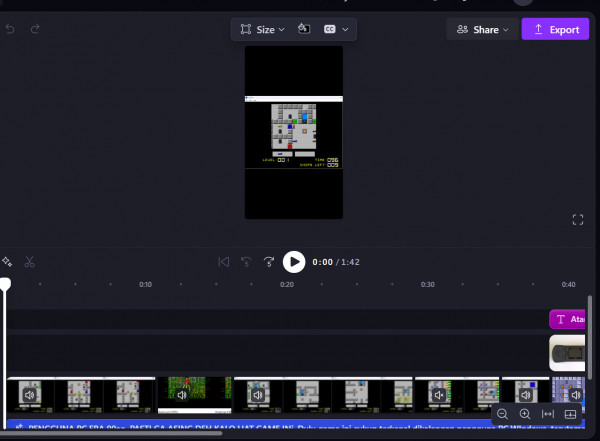This screenshot has height=441, width=600.
Task: Unmute the muted clip near 0:30
Action: [x=439, y=395]
